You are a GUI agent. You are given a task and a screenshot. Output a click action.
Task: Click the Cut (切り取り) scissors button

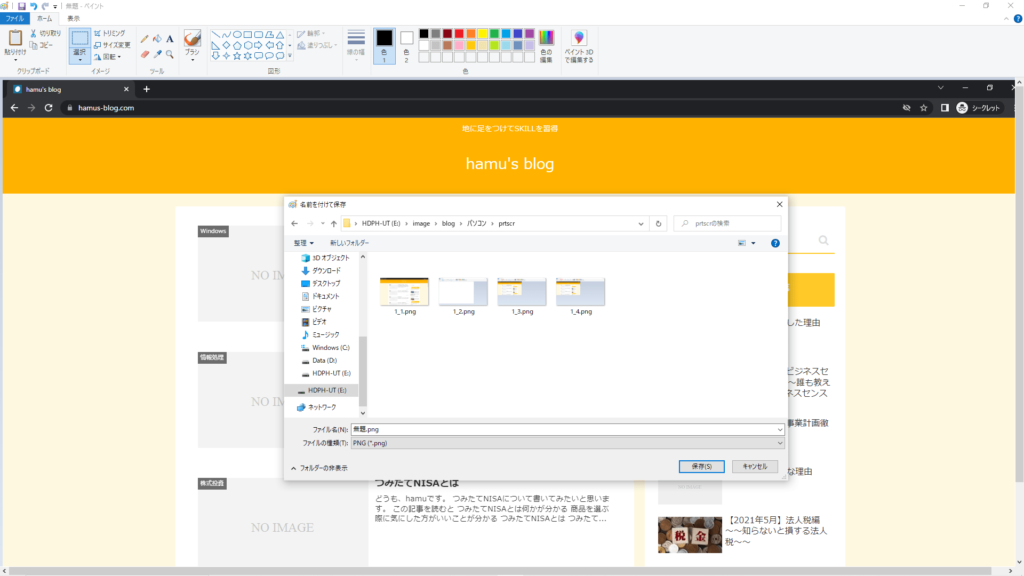[x=46, y=33]
